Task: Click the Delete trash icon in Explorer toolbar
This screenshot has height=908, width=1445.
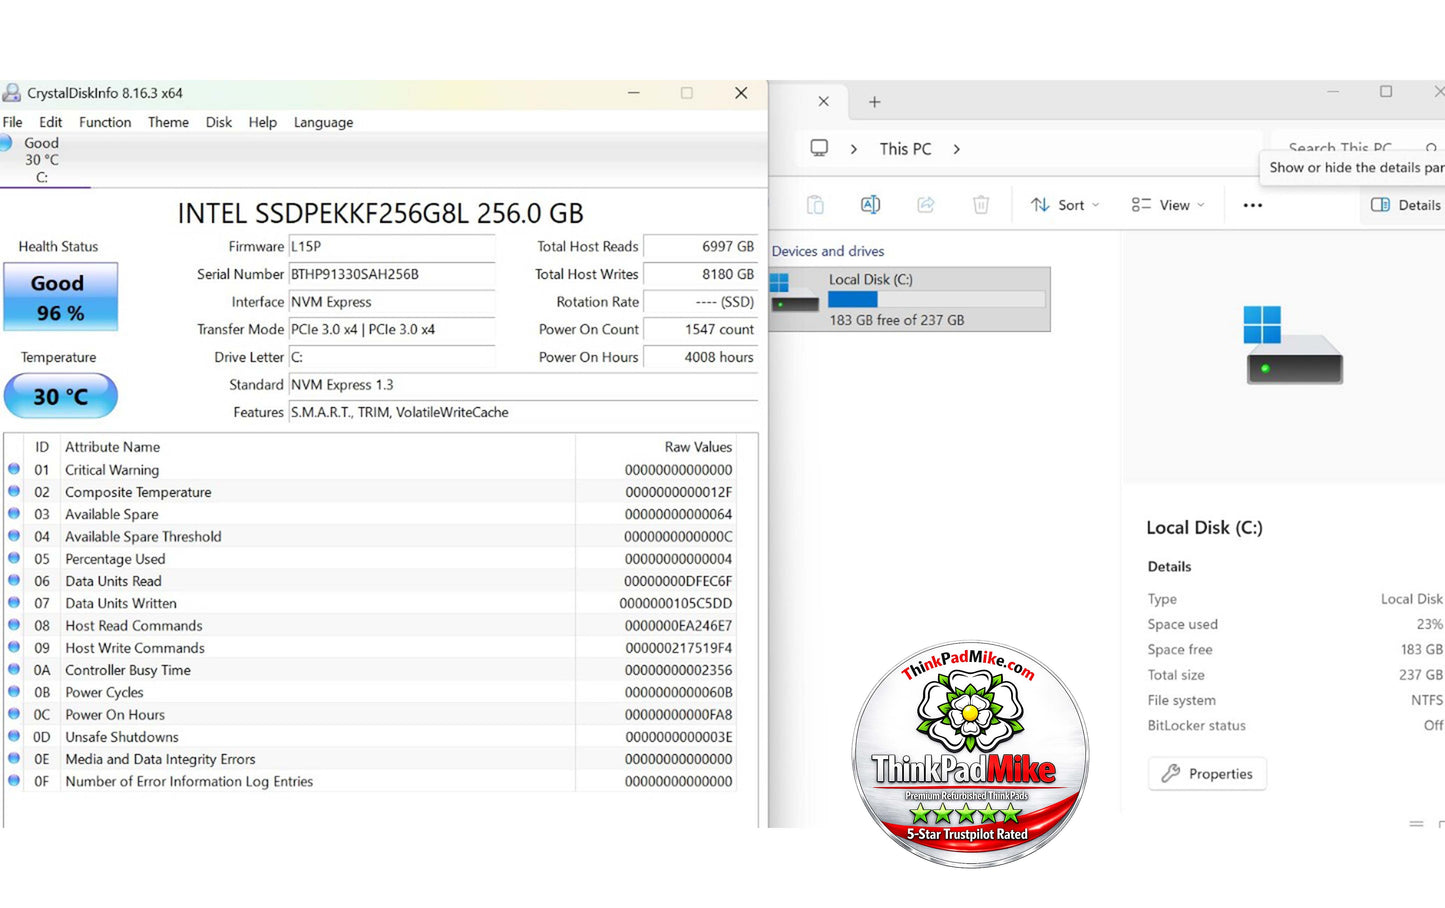Action: pyautogui.click(x=981, y=205)
